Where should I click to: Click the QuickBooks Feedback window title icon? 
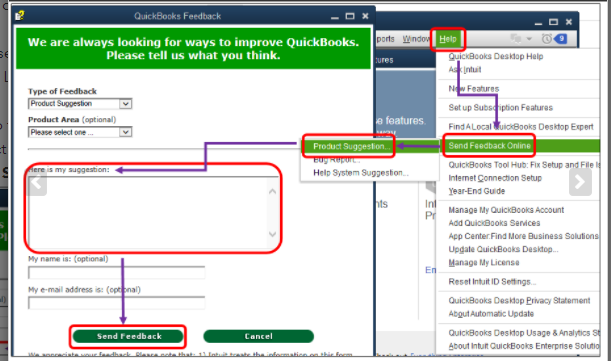[x=19, y=16]
